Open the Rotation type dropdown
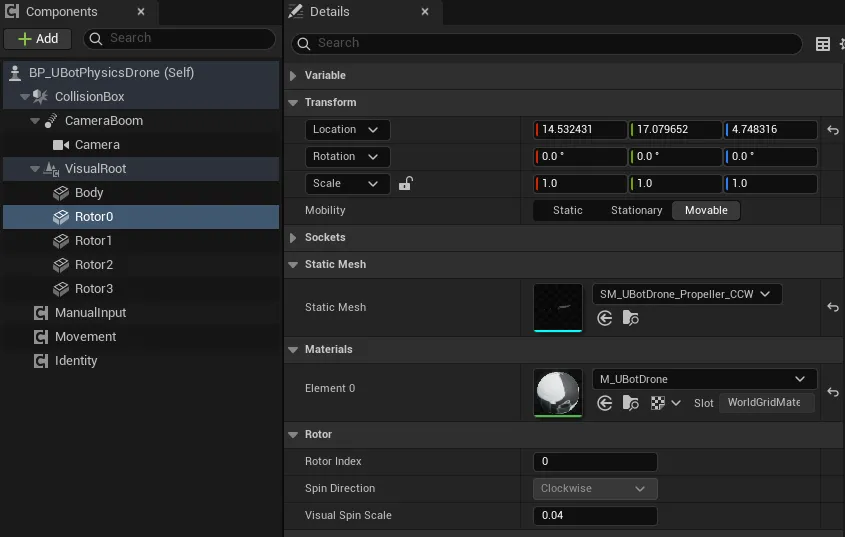This screenshot has width=845, height=537. 347,156
